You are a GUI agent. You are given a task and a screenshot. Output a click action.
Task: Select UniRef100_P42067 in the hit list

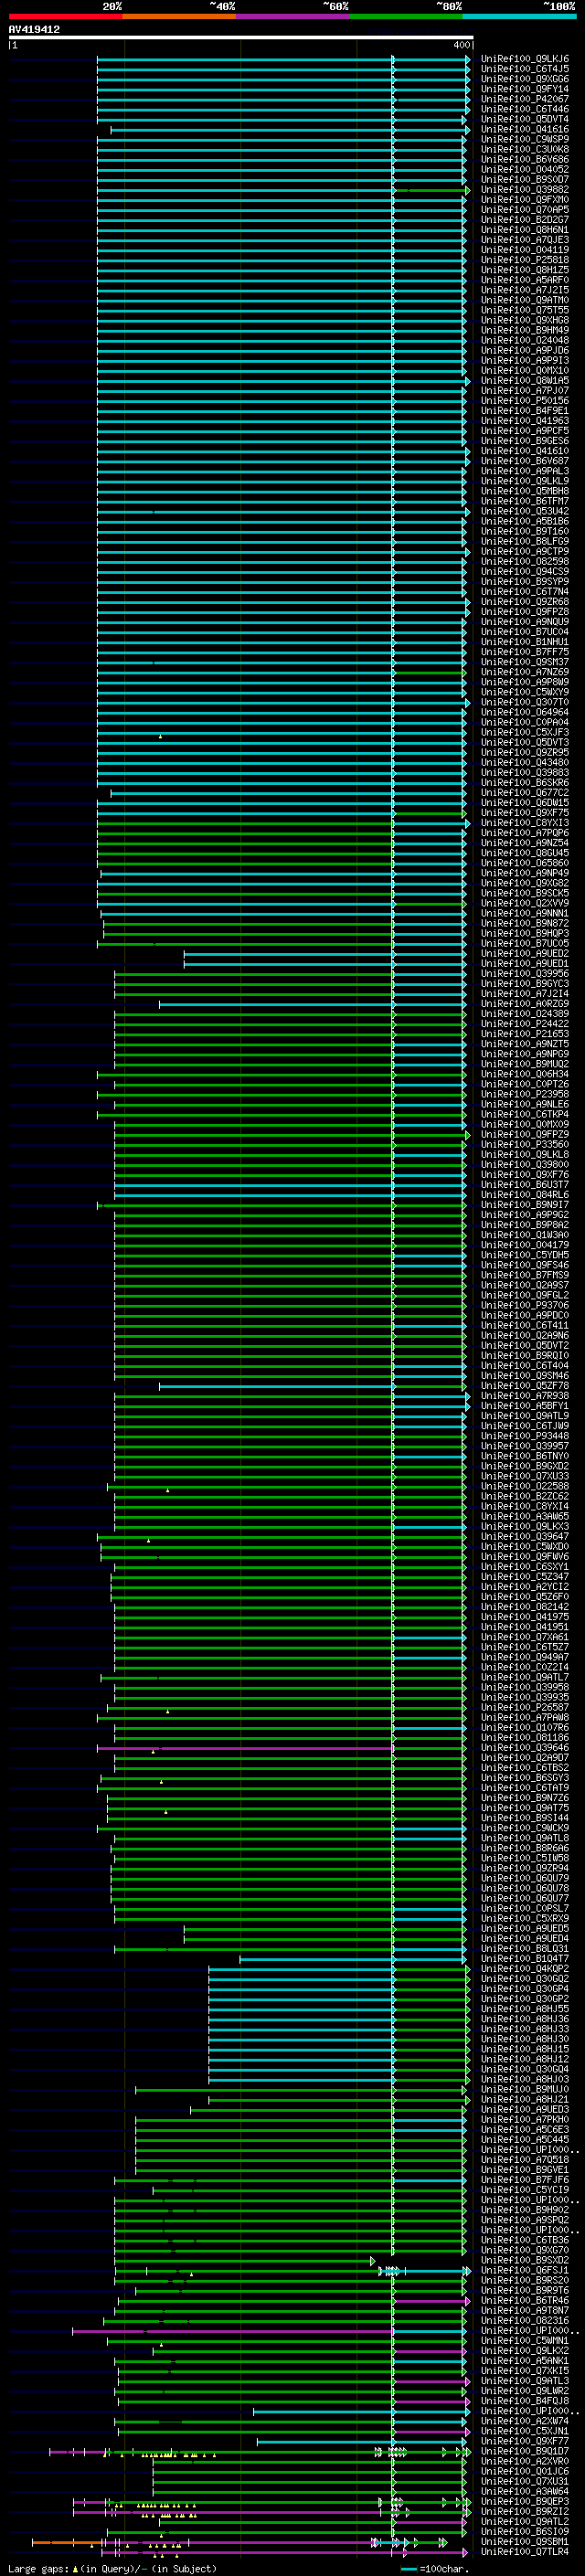click(525, 99)
